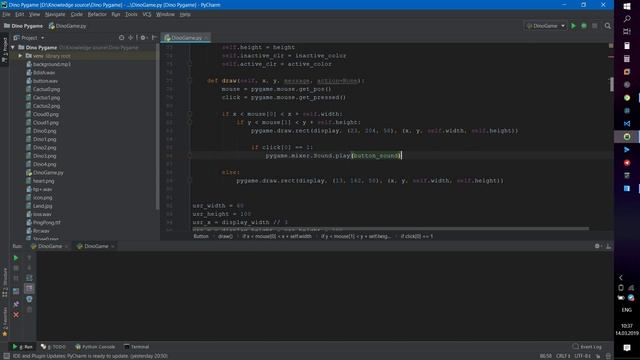Image resolution: width=640 pixels, height=360 pixels.
Task: Open Search Everywhere magnifier in toolbar
Action: pyautogui.click(x=608, y=26)
